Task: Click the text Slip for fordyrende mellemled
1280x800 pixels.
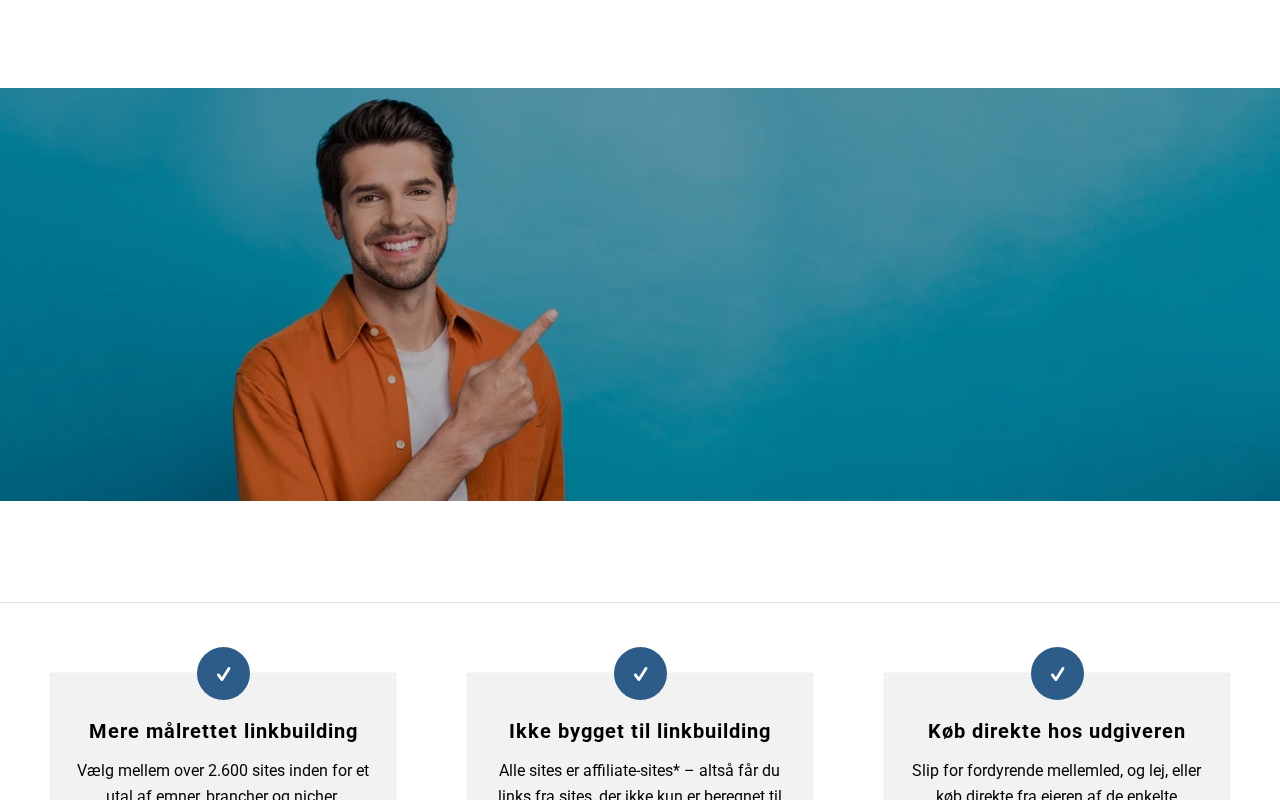Action: [1016, 771]
